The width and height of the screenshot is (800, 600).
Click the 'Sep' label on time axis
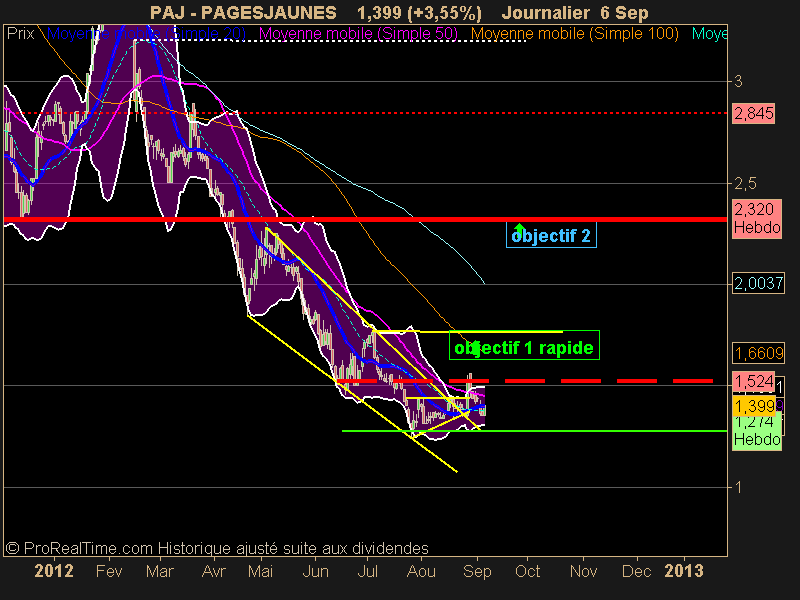[x=477, y=571]
